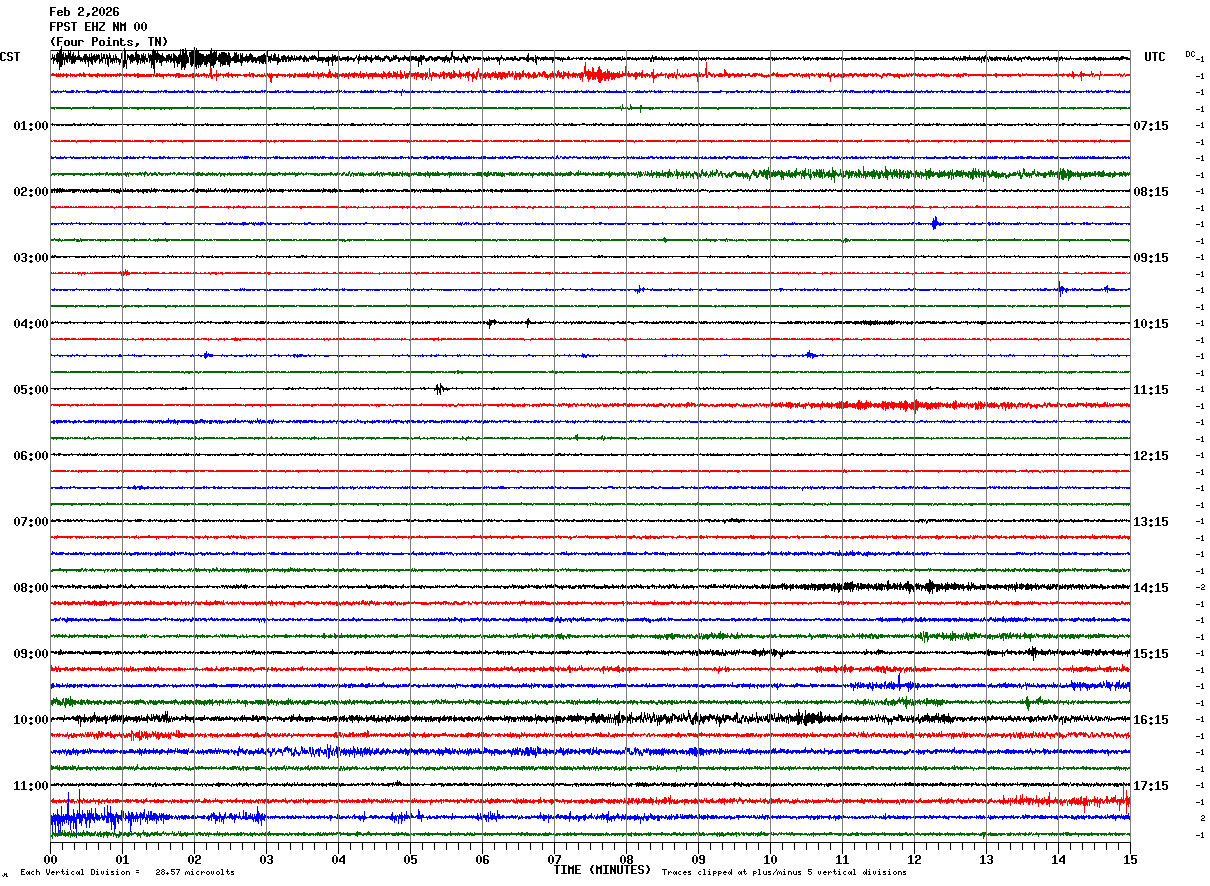Select the FPST EHZ NM 00 station label
The height and width of the screenshot is (886, 1210).
[98, 27]
